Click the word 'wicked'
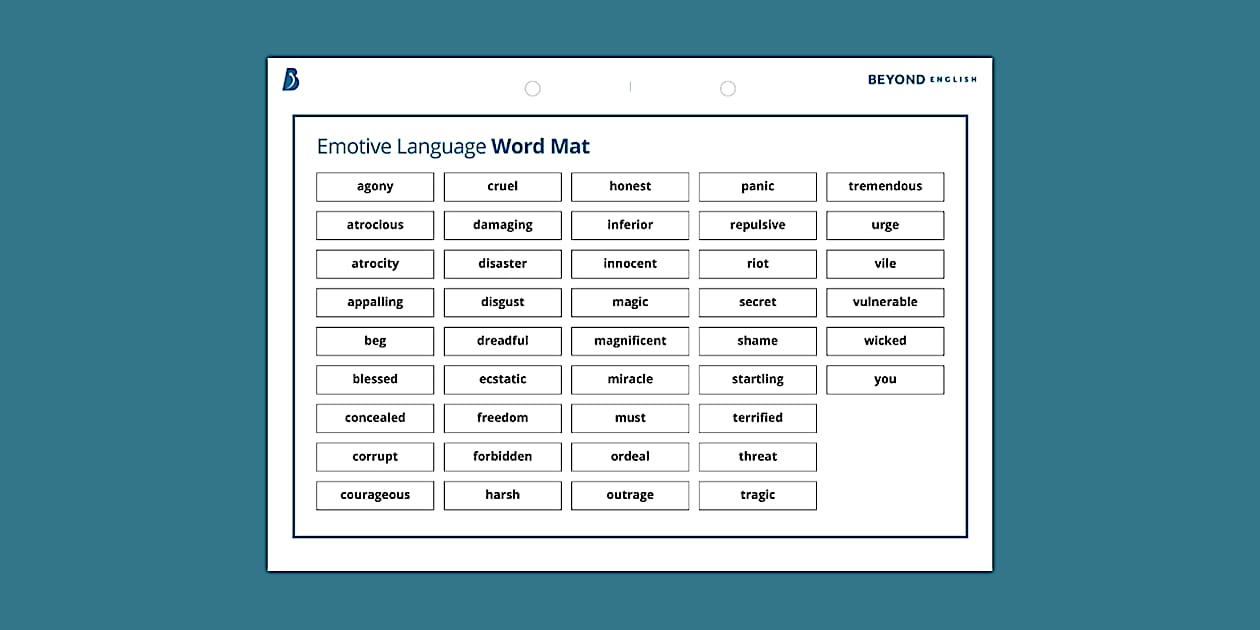The height and width of the screenshot is (630, 1260). [x=885, y=341]
